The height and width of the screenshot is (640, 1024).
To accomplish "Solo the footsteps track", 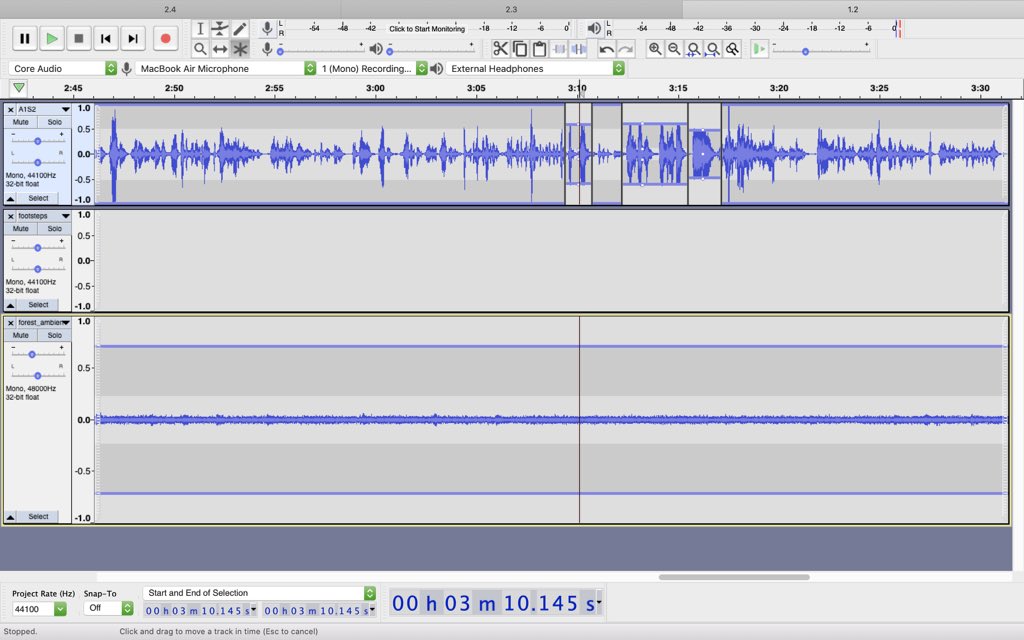I will [x=54, y=229].
